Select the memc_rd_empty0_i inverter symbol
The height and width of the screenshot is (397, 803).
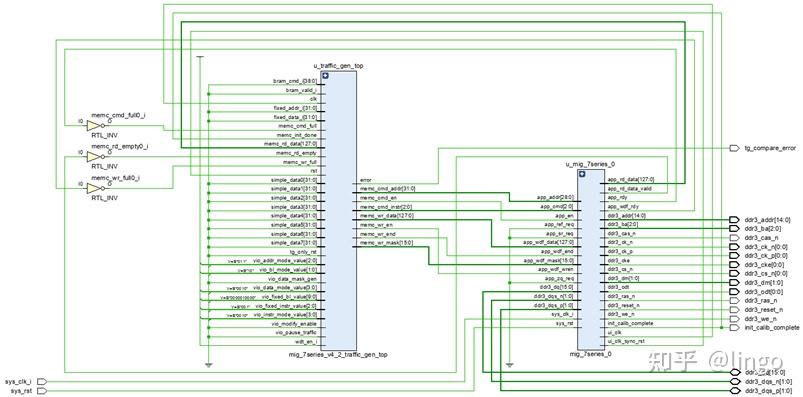pos(96,157)
